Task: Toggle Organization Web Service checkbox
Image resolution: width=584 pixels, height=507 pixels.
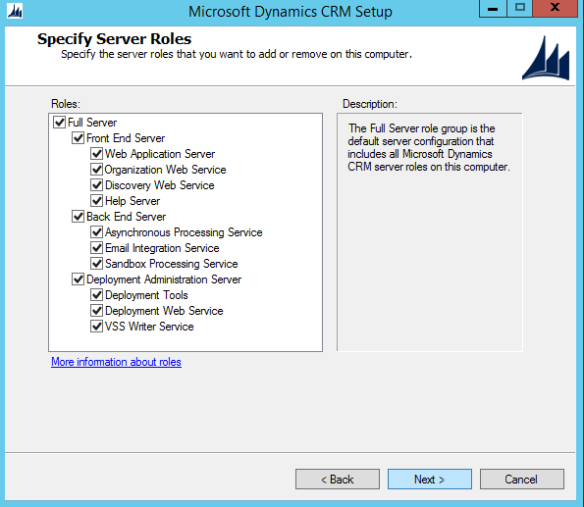Action: 96,169
